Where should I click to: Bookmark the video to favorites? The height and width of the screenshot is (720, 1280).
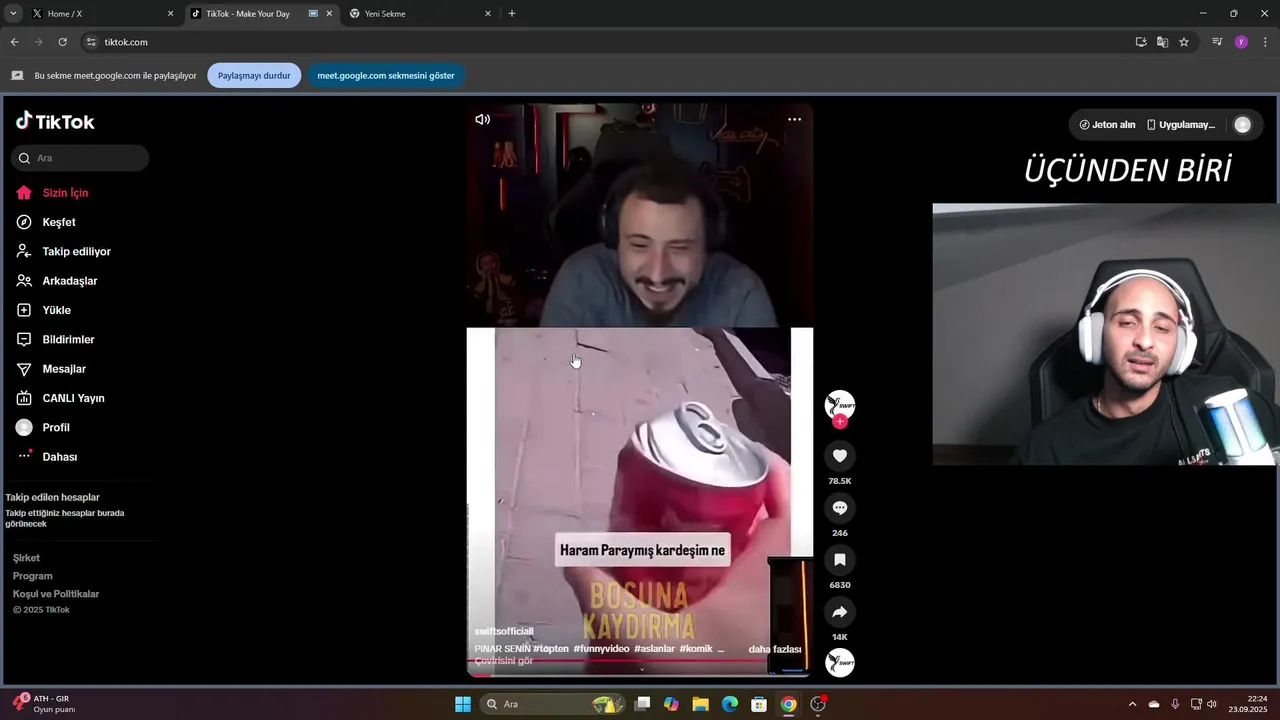(x=840, y=560)
